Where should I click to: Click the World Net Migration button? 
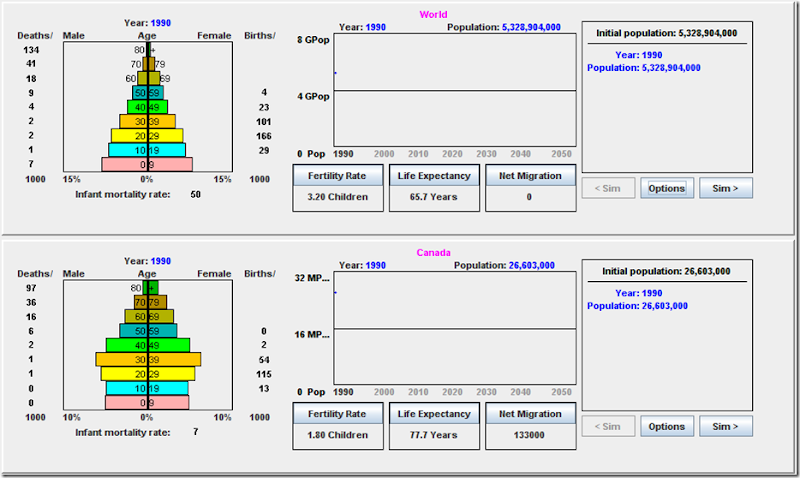pyautogui.click(x=531, y=175)
